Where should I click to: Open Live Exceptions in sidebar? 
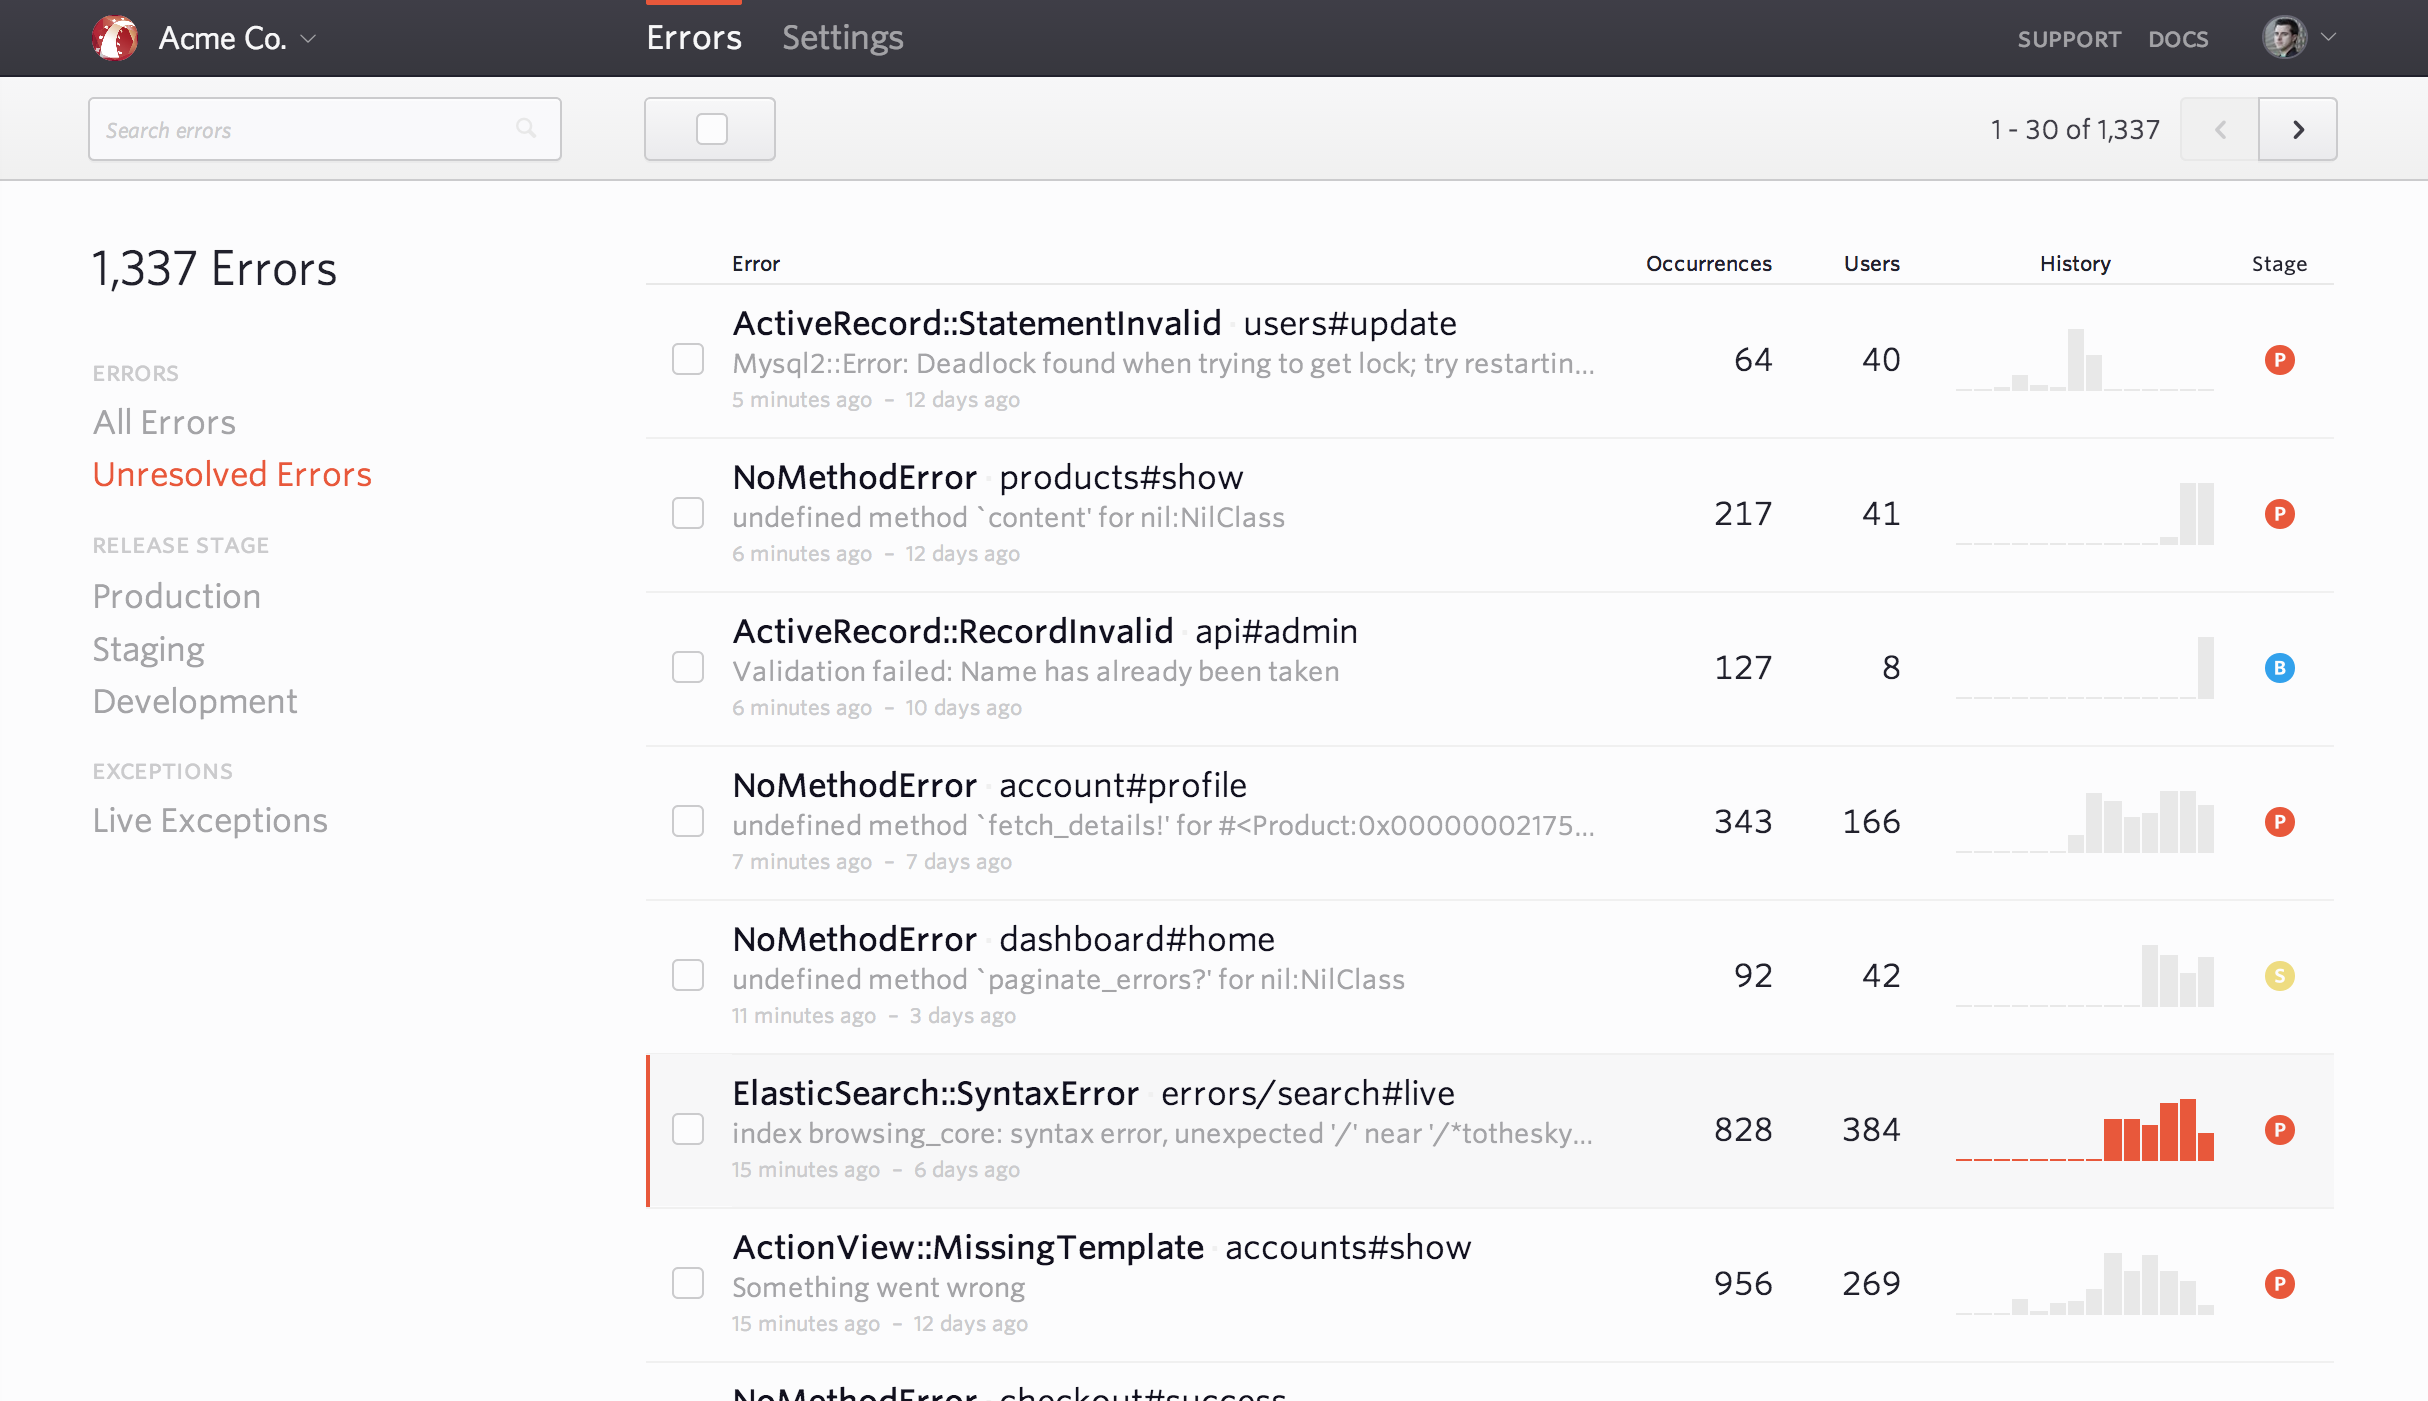click(210, 820)
